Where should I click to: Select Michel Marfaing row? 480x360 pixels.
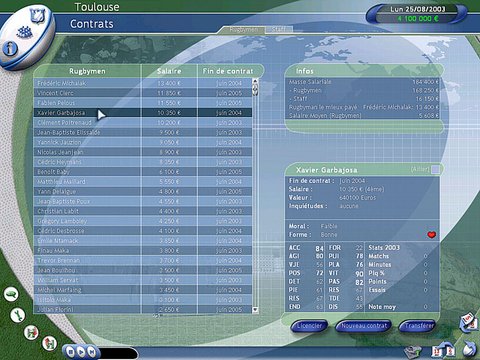tap(143, 290)
